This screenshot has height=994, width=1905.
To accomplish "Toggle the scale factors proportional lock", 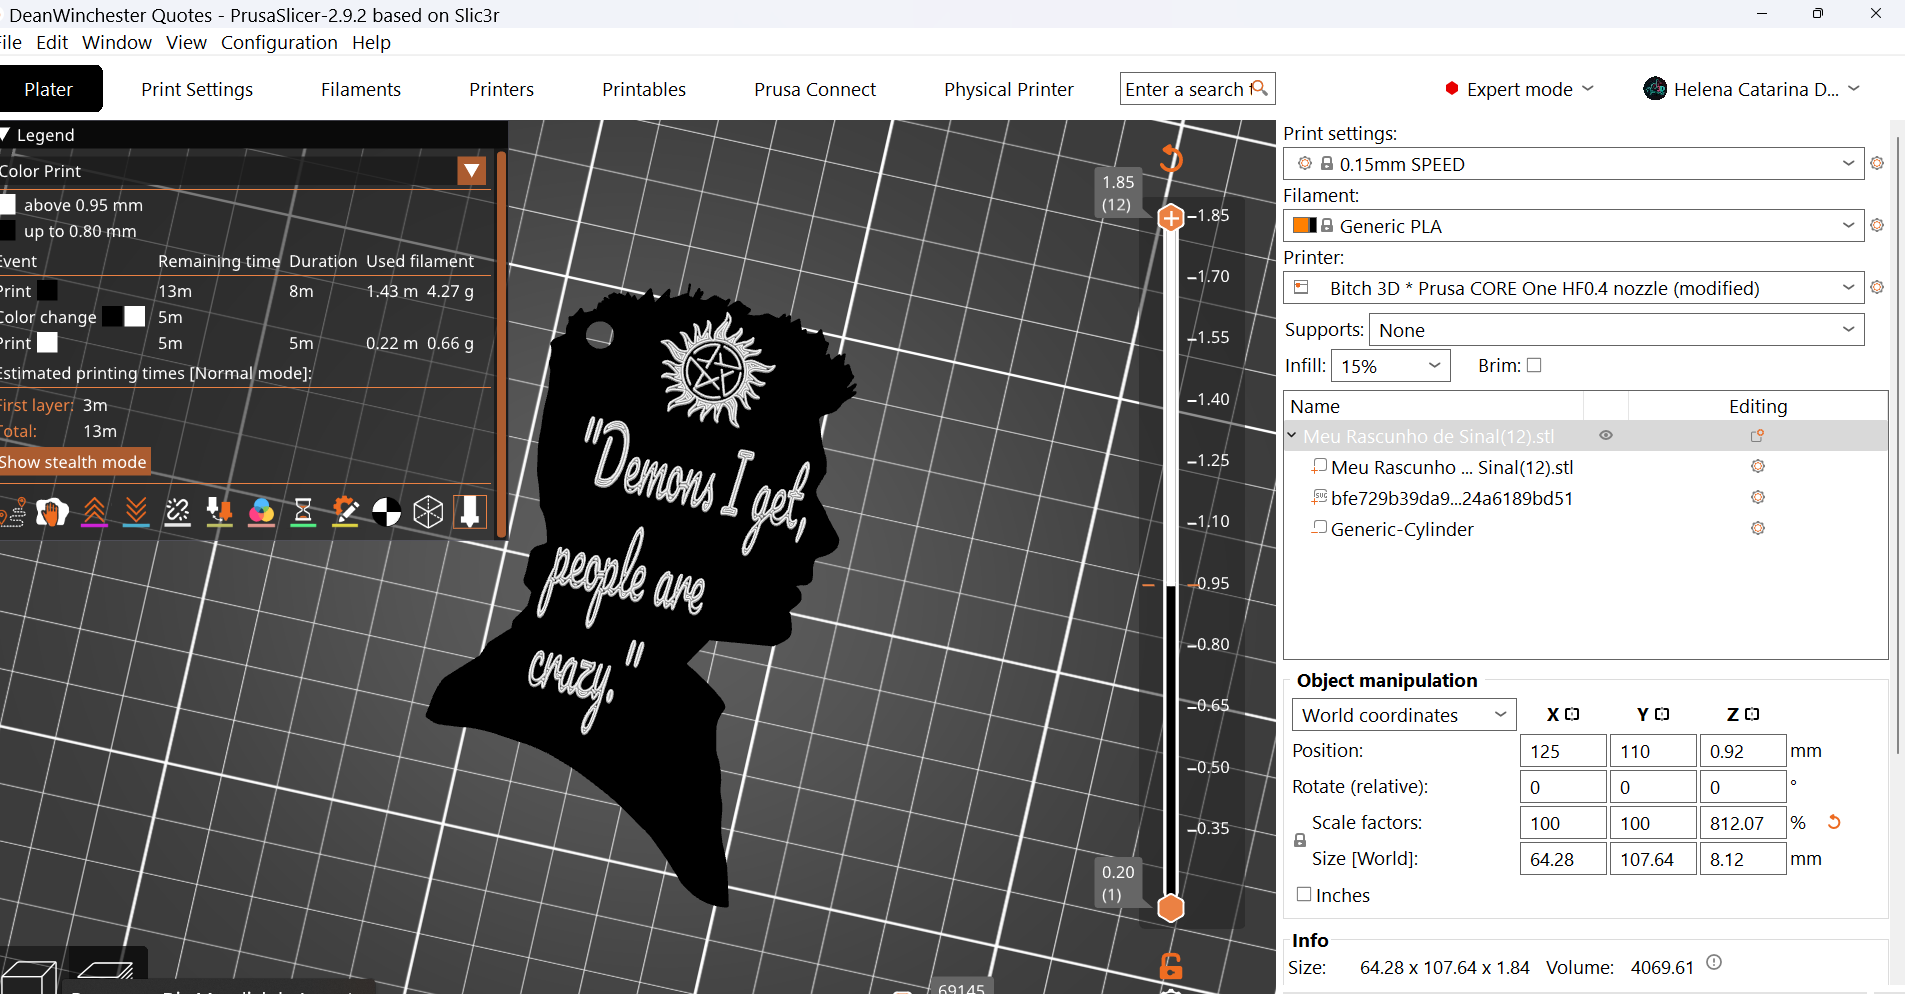I will tap(1300, 840).
